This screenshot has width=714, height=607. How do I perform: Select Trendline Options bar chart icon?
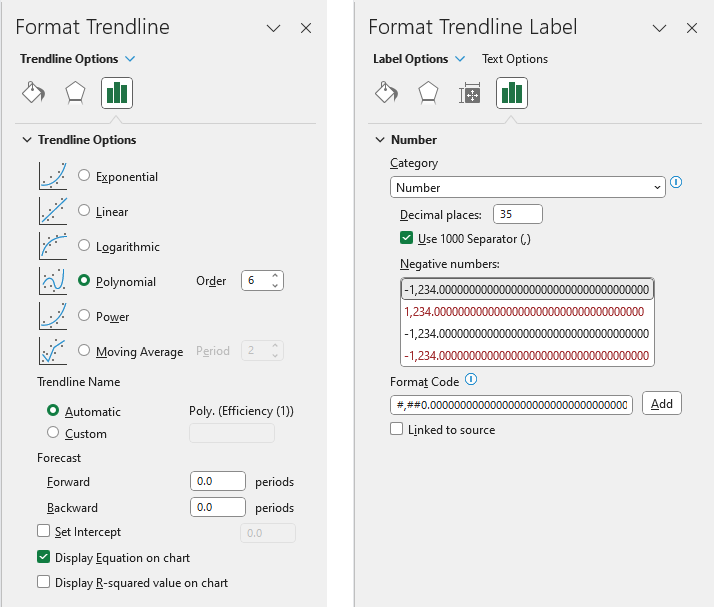[x=117, y=93]
